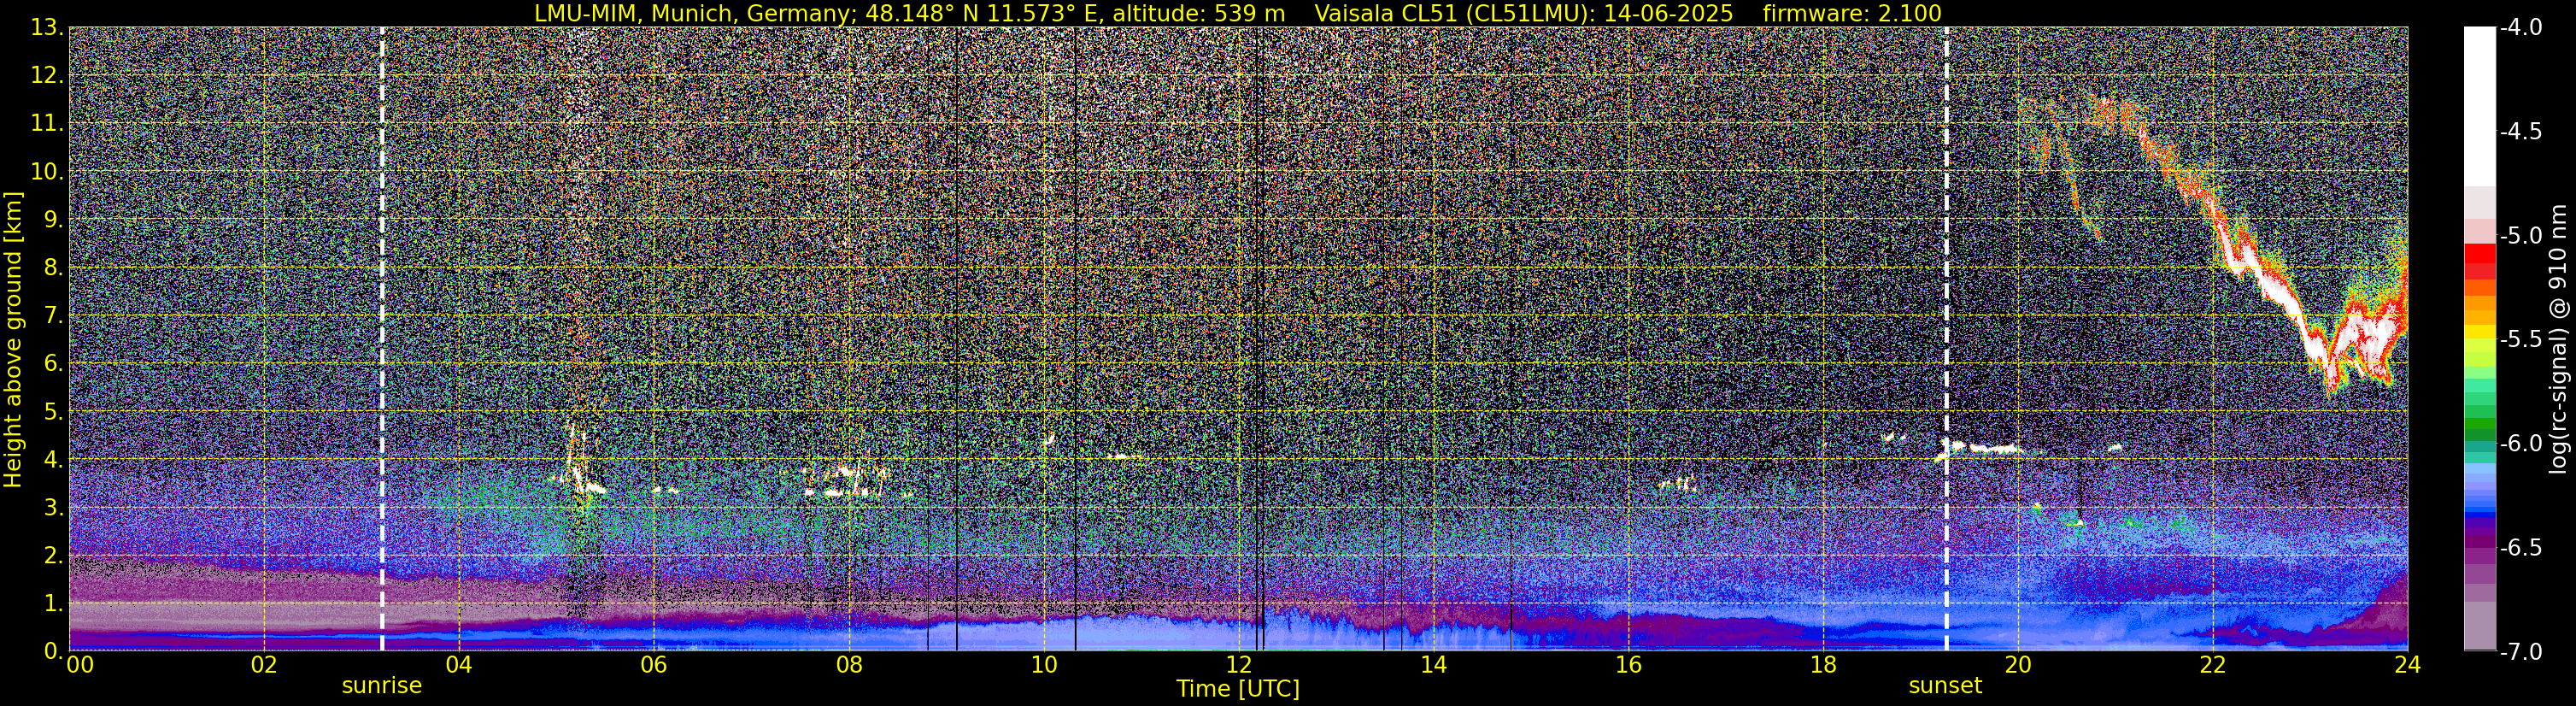2576x706 pixels.
Task: Click the '-4.0' colorbar tick label
Action: pos(2521,28)
